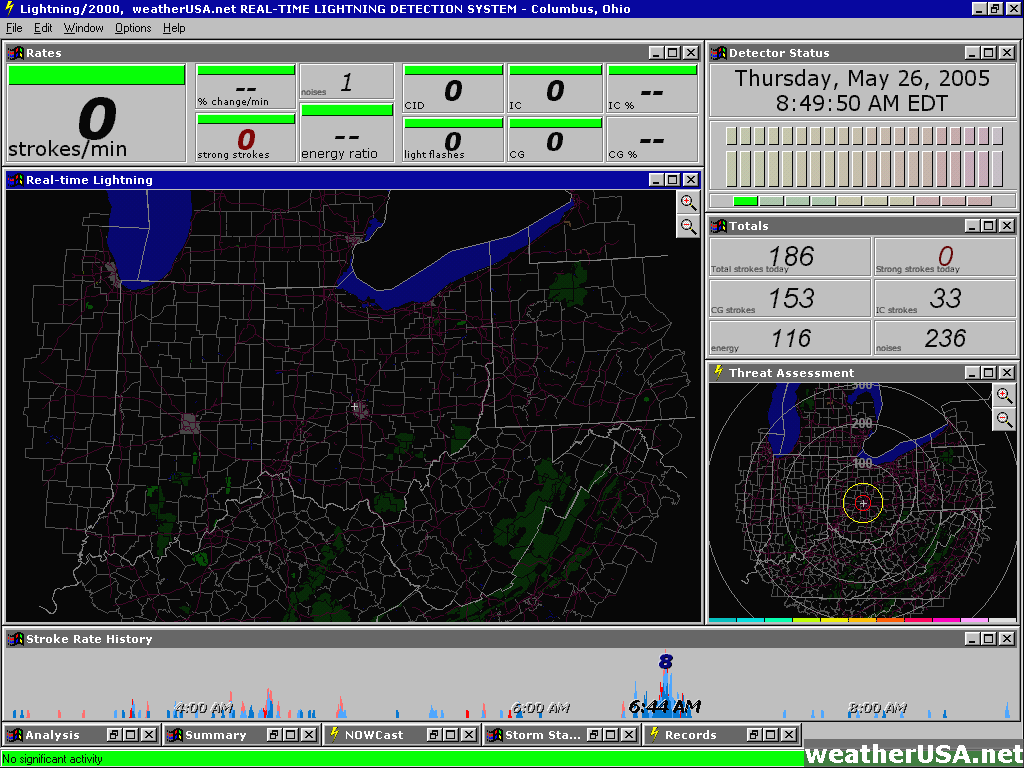1024x768 pixels.
Task: Click the '8:00 AM' label in Stroke Rate History
Action: 877,707
